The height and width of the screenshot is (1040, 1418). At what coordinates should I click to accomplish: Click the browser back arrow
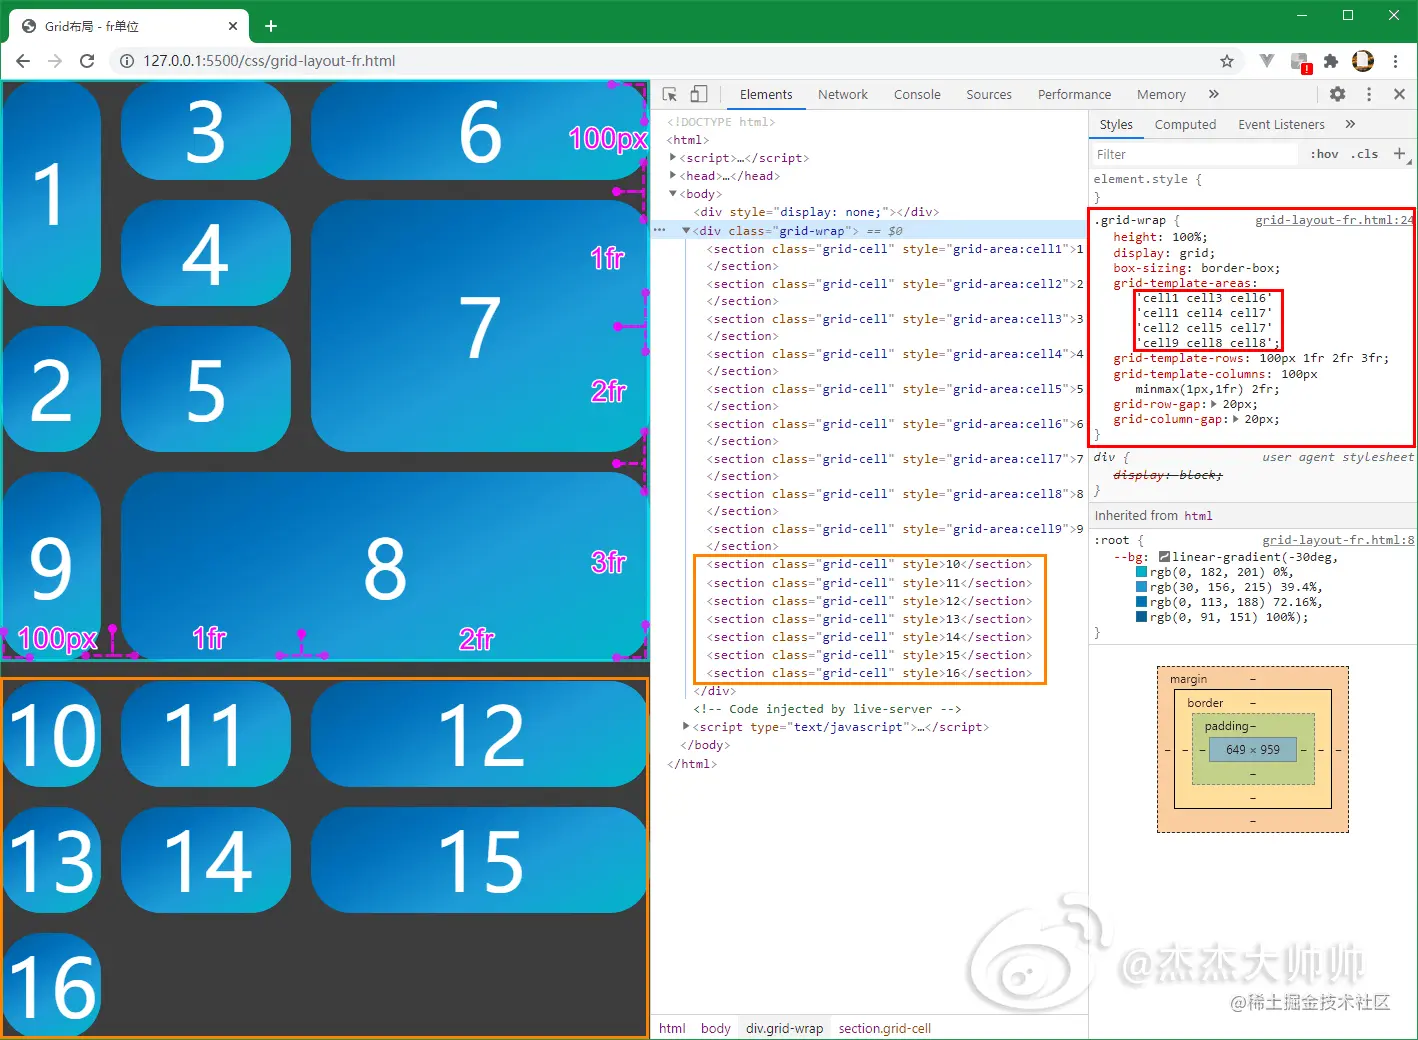click(23, 61)
